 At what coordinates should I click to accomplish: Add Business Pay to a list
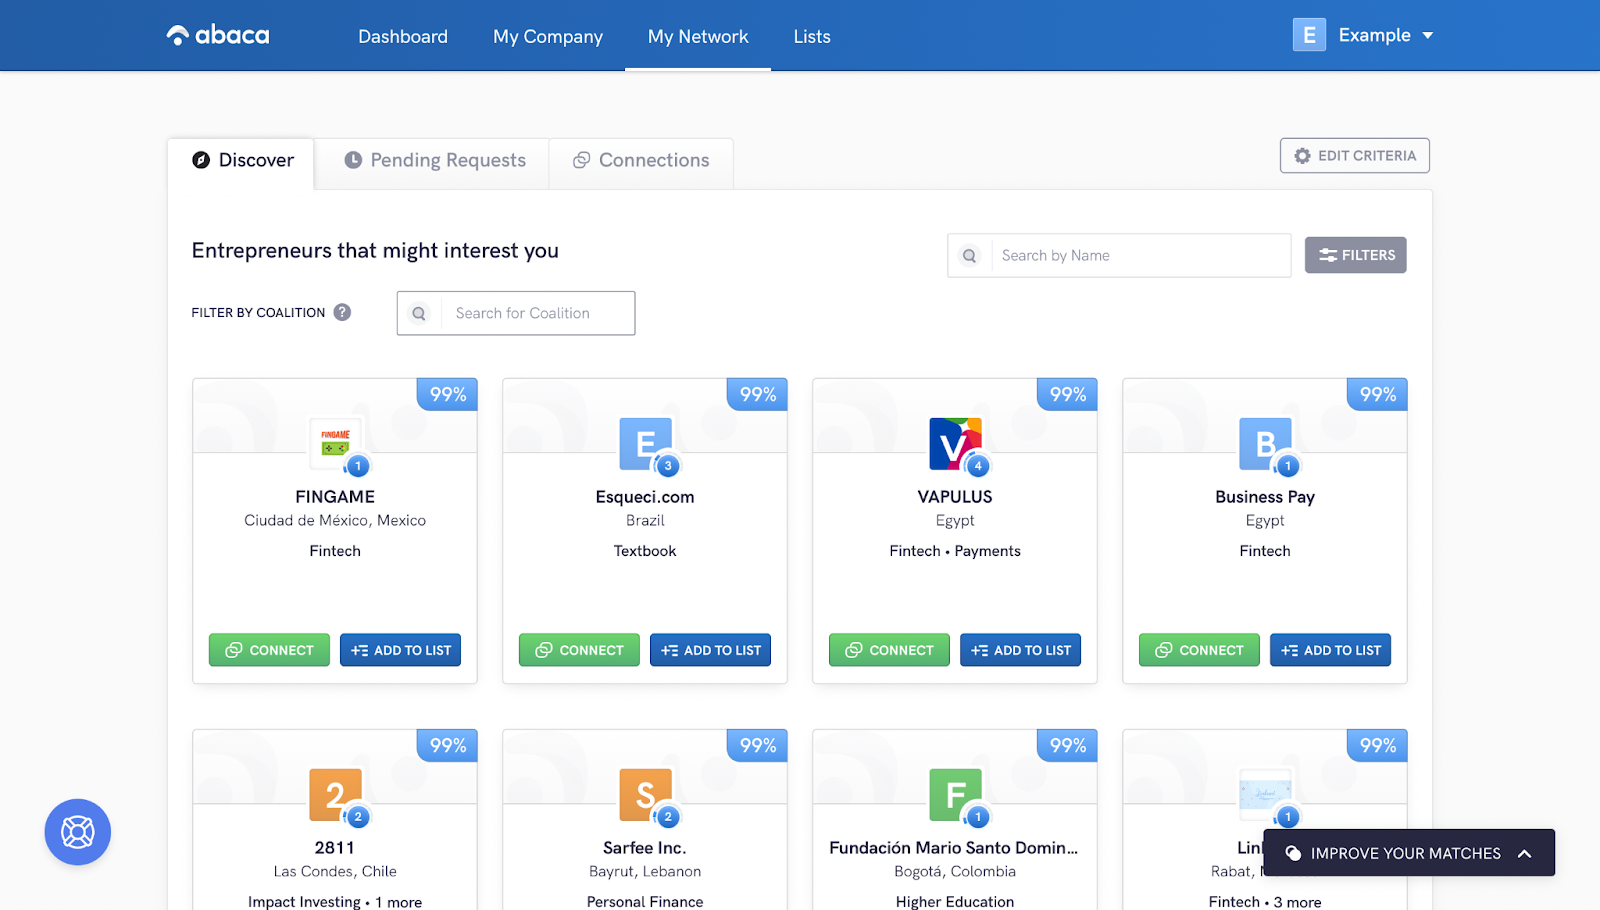tap(1330, 650)
